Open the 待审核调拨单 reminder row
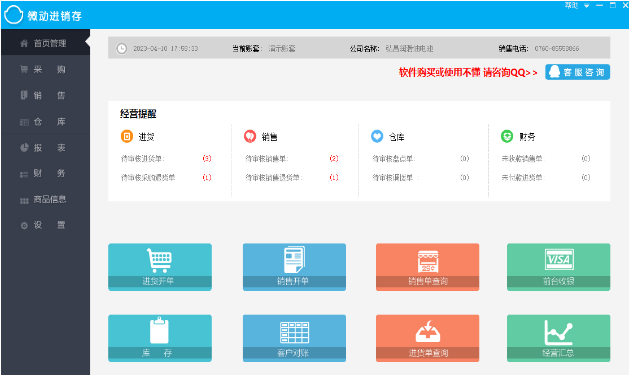 click(420, 177)
